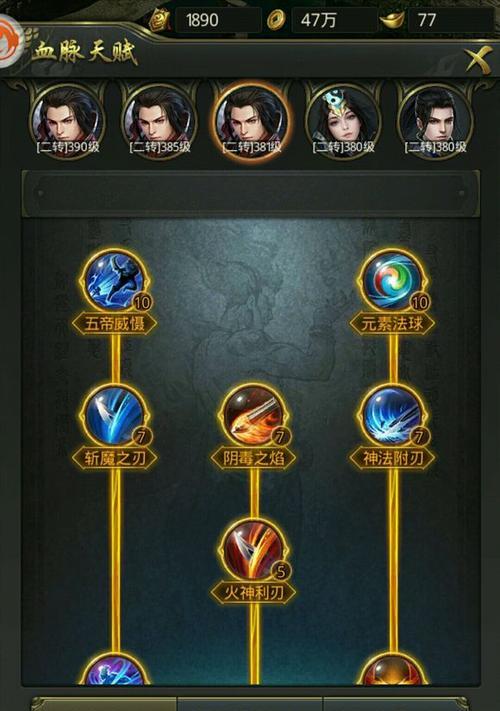500x711 pixels.
Task: Tap the orange avatar icon at top-left
Action: click(x=9, y=41)
